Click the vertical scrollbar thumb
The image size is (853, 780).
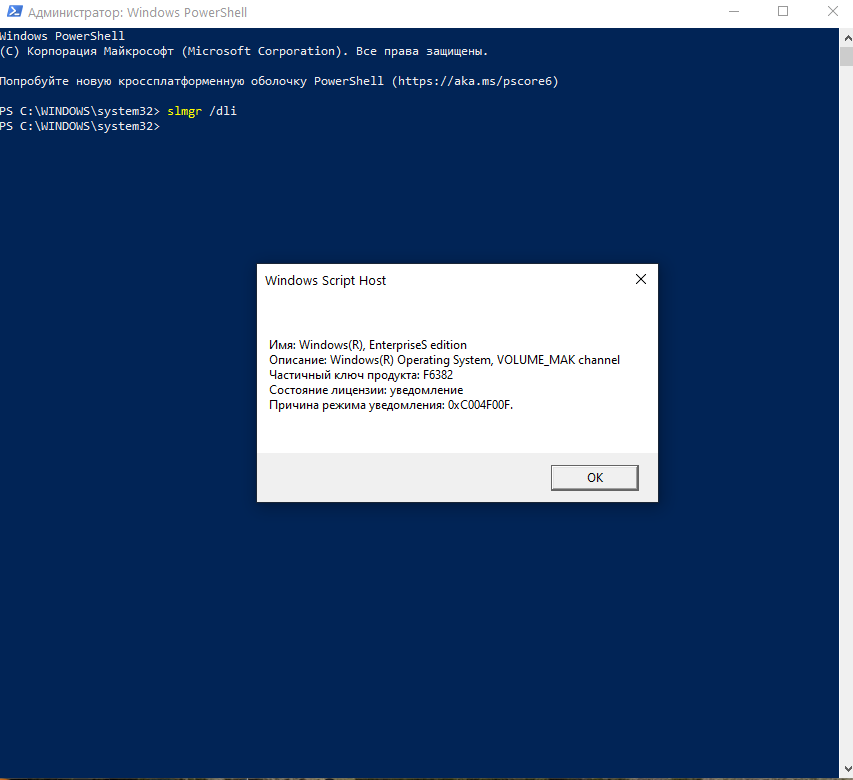click(847, 57)
